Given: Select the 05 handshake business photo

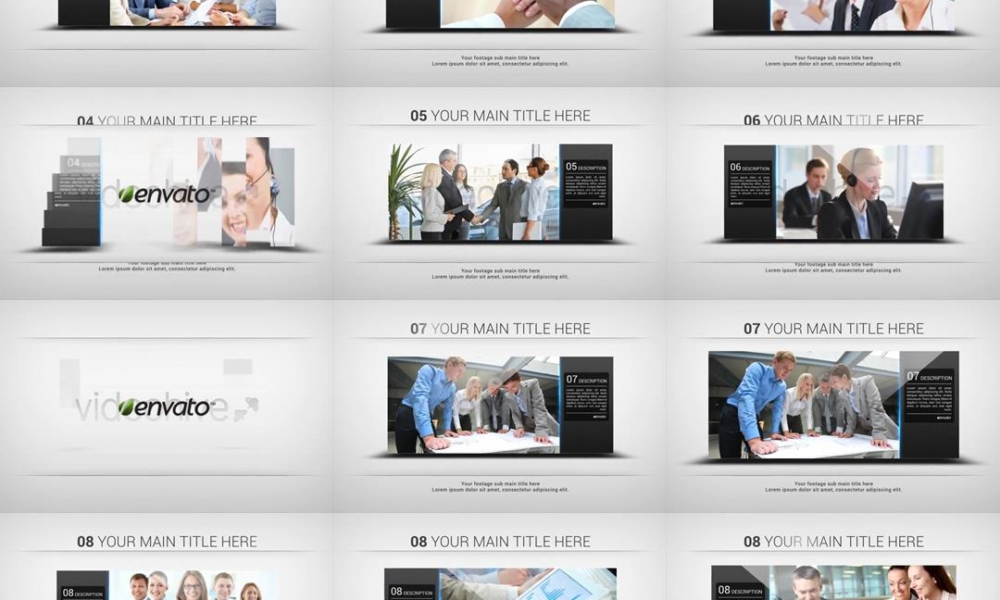Looking at the screenshot, I should click(x=474, y=192).
